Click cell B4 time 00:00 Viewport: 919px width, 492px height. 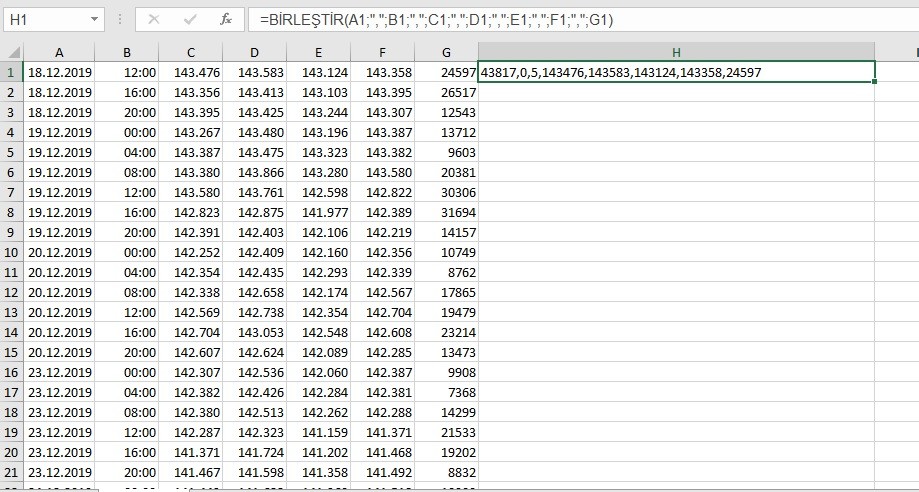[x=127, y=133]
